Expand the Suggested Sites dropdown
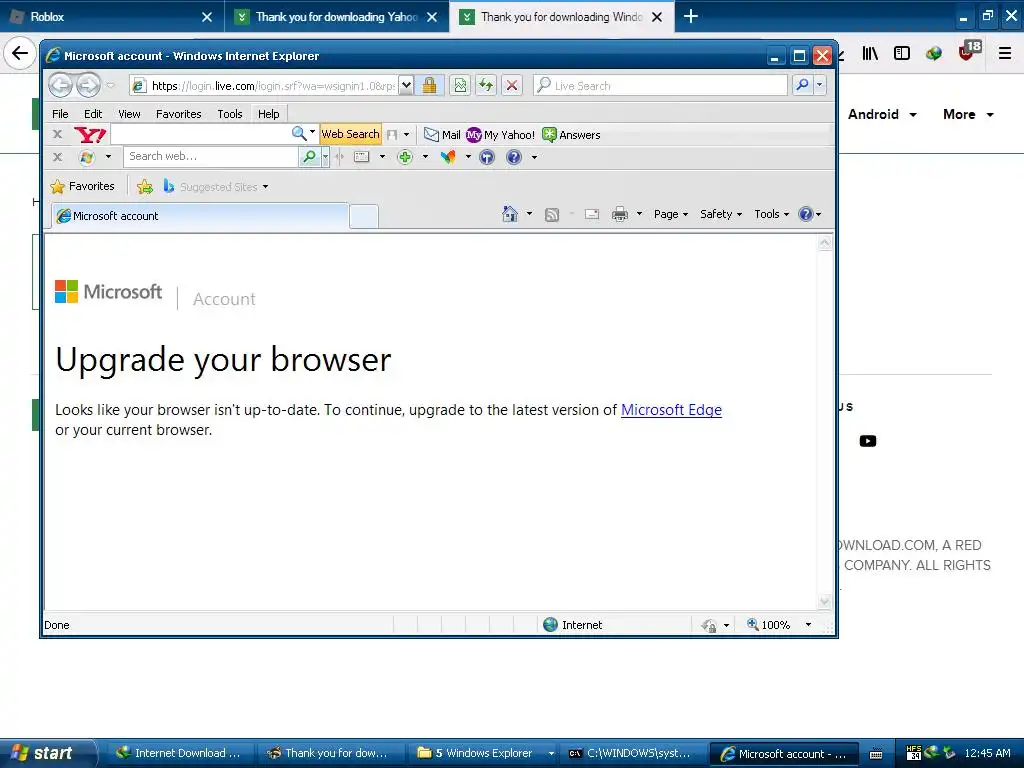 click(x=265, y=187)
